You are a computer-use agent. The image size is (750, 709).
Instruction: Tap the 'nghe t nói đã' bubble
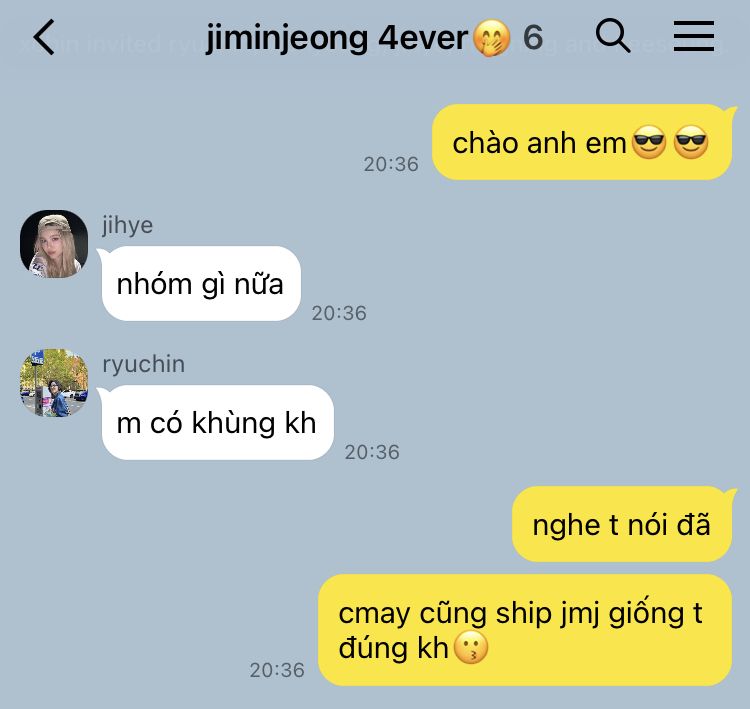tap(622, 524)
